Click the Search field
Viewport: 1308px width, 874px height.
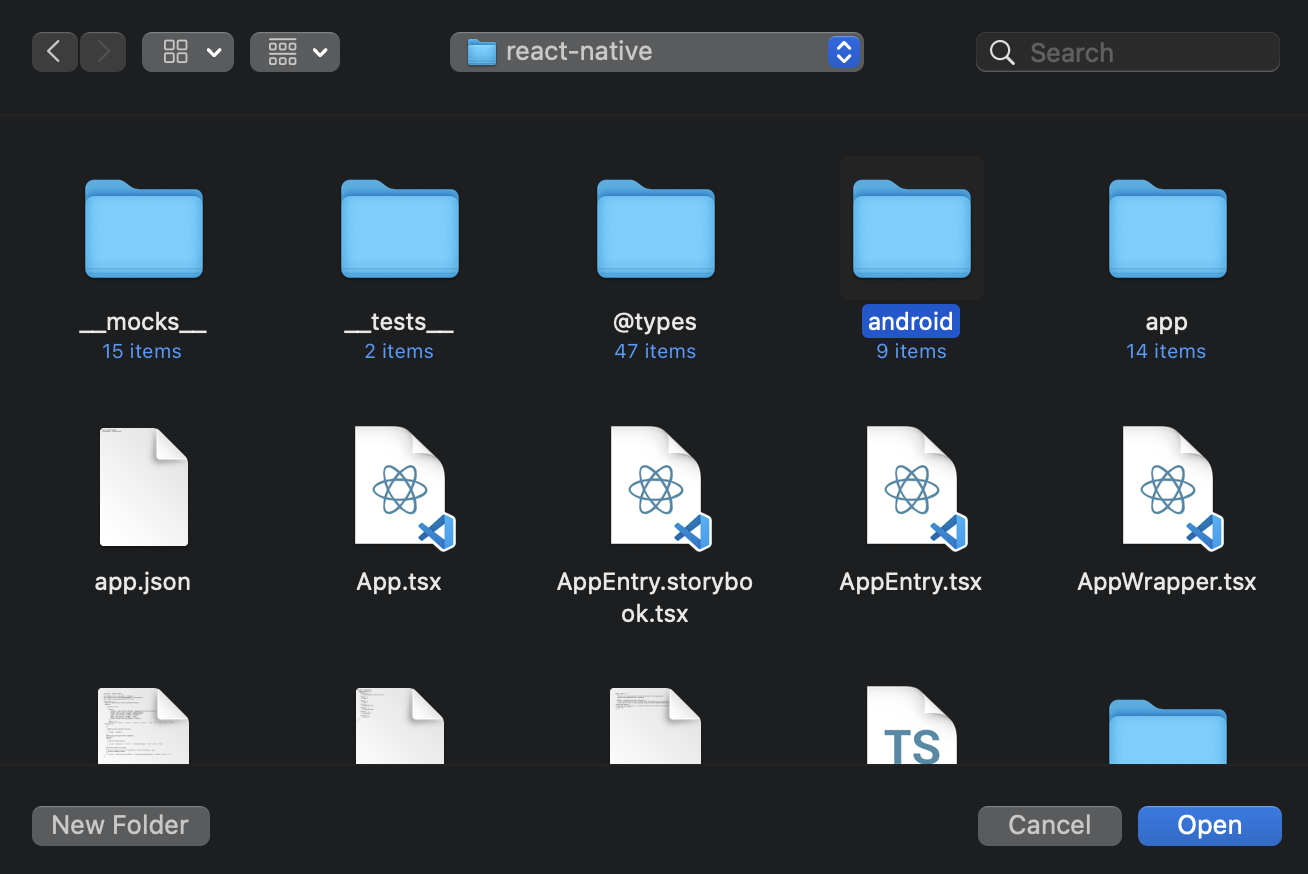(1128, 52)
